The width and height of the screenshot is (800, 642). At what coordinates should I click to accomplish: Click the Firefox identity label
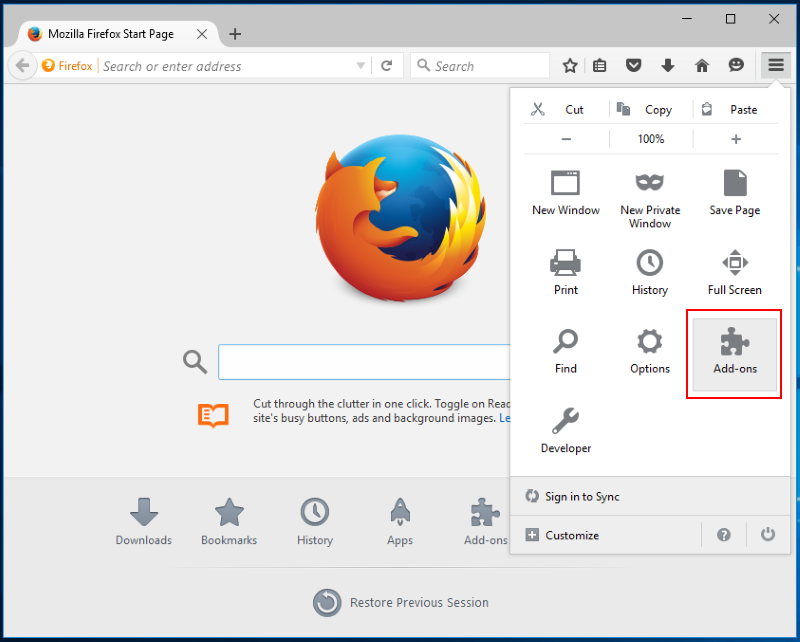click(68, 66)
